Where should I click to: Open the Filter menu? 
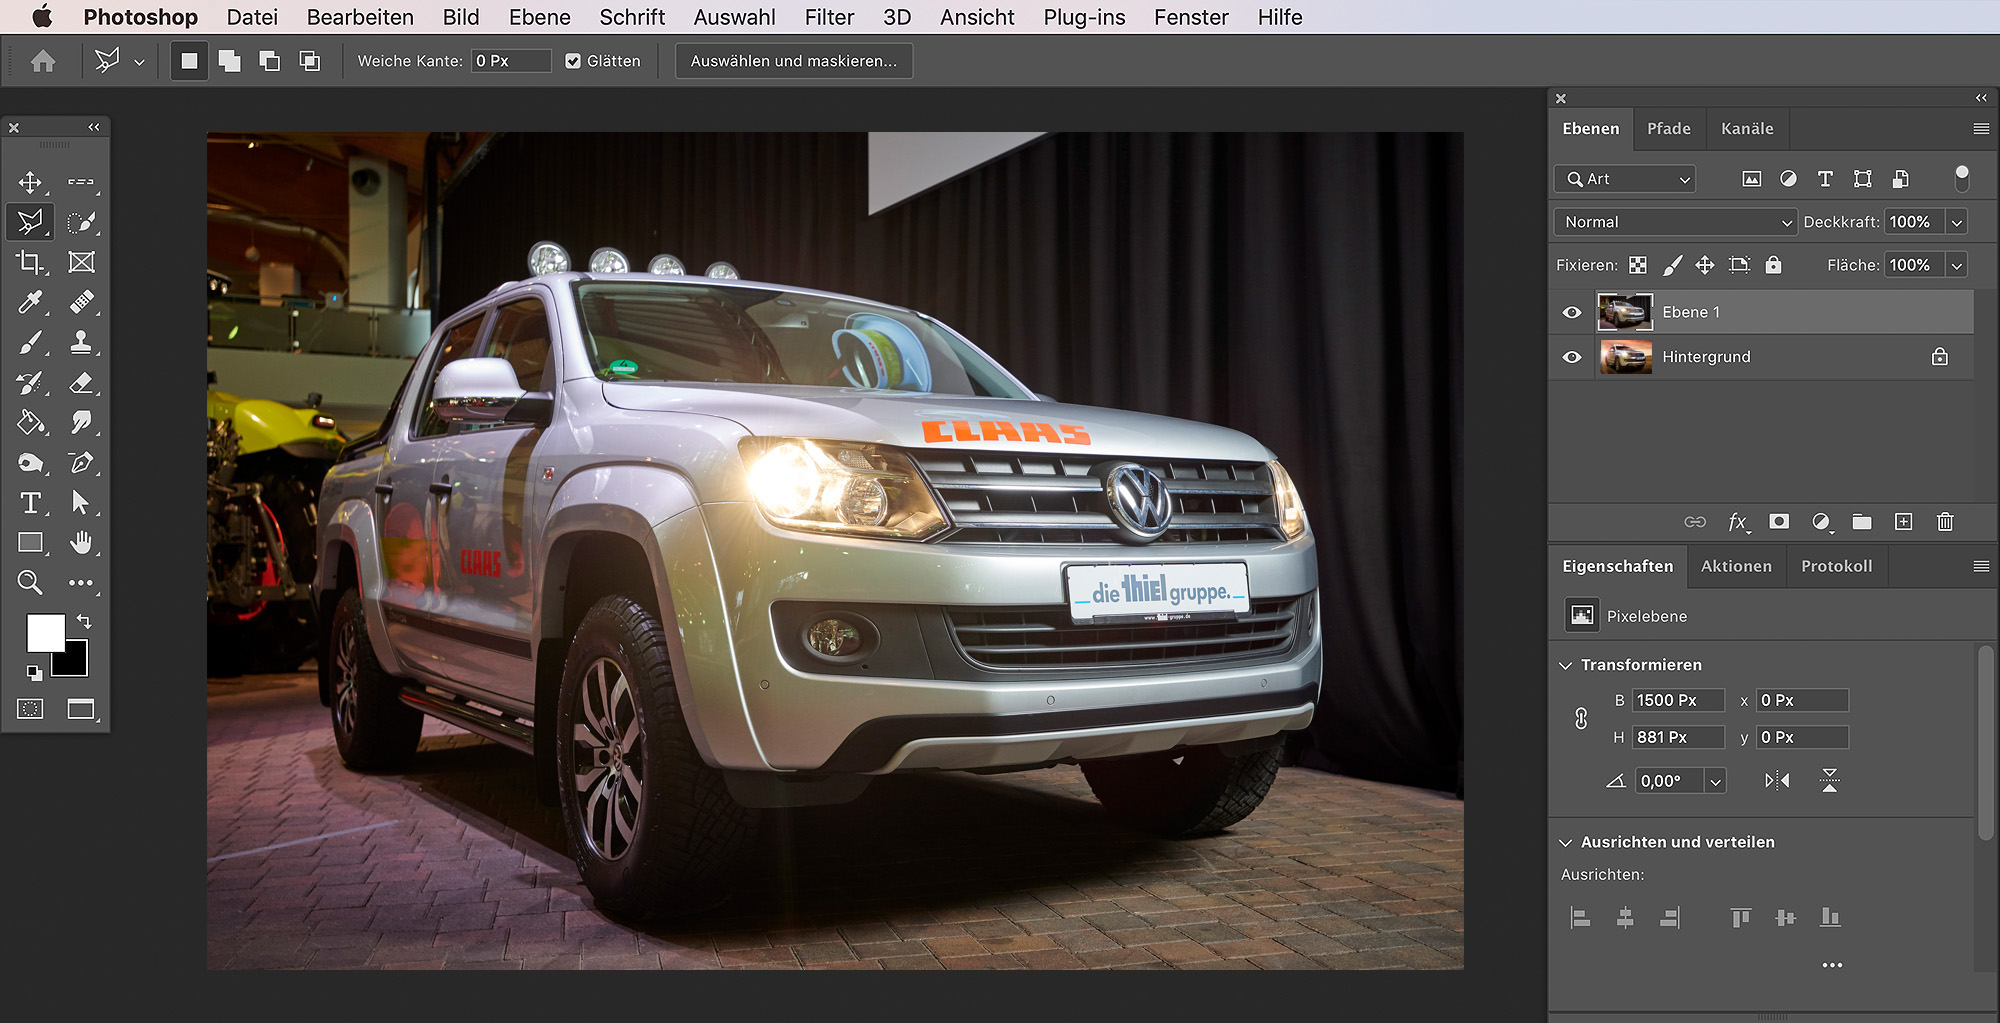[x=829, y=17]
